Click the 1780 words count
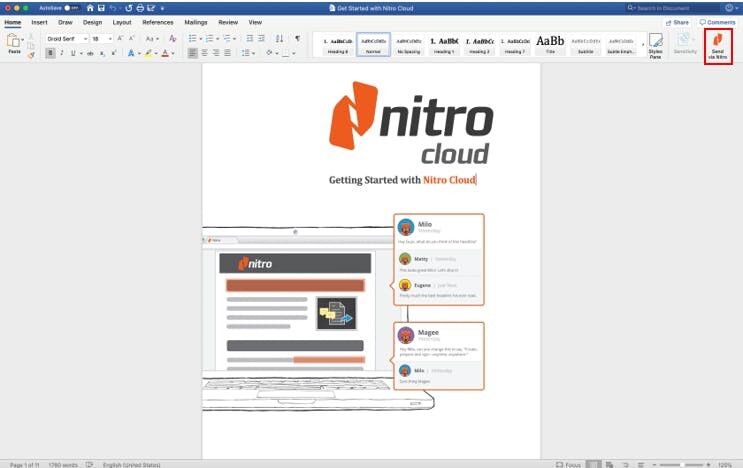 point(63,465)
